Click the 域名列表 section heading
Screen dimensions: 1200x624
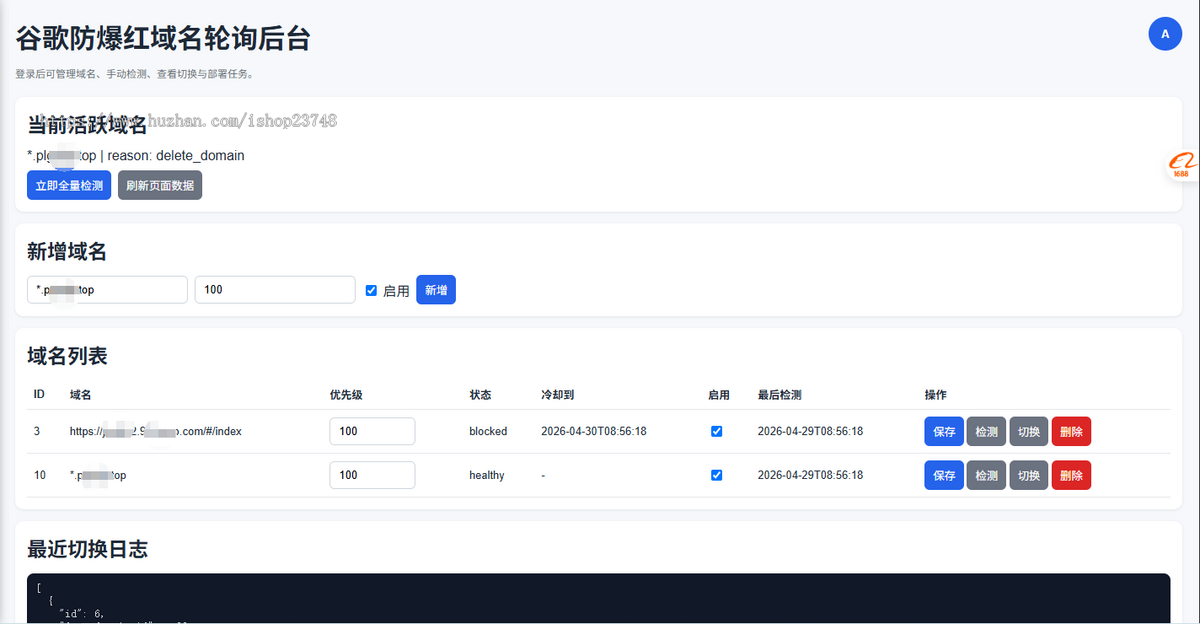point(67,355)
